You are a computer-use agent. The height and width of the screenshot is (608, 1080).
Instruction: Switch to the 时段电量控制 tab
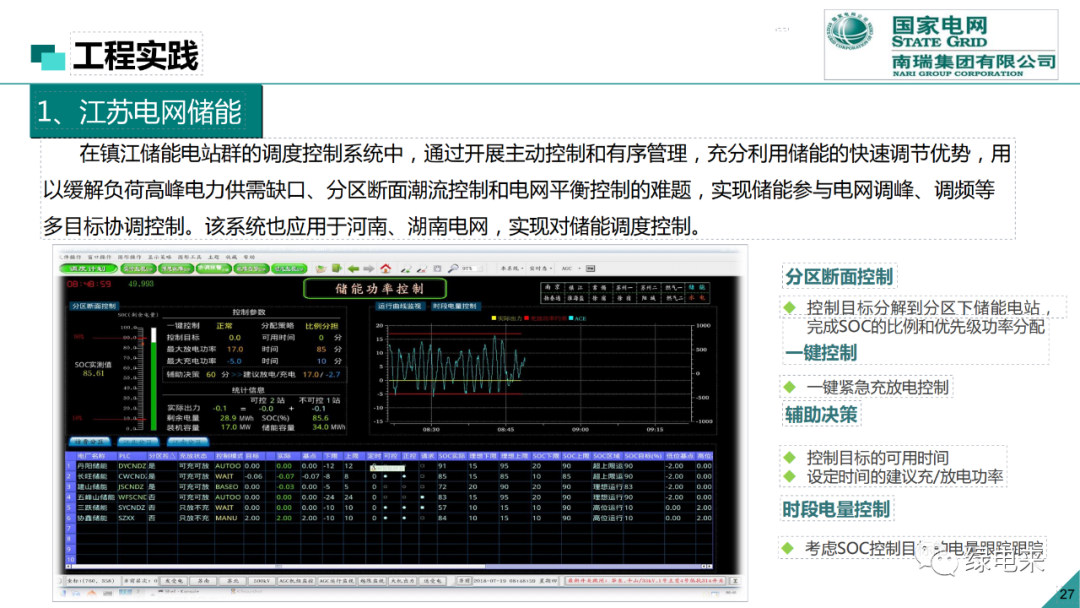pyautogui.click(x=455, y=306)
